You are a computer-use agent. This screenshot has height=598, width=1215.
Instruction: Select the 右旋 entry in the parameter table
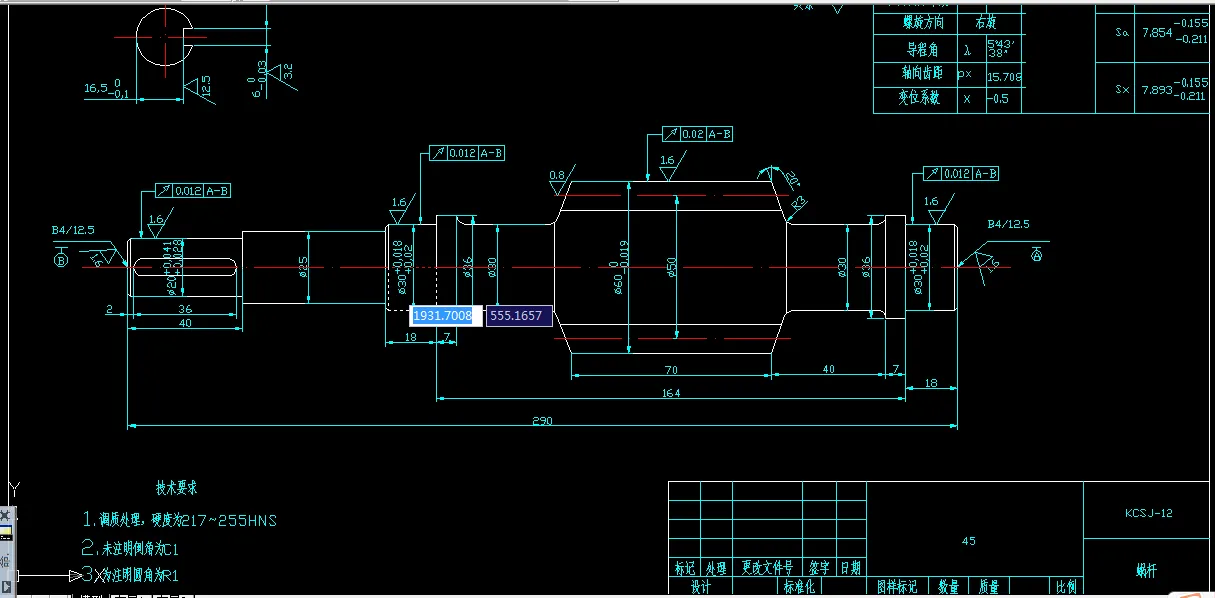984,22
